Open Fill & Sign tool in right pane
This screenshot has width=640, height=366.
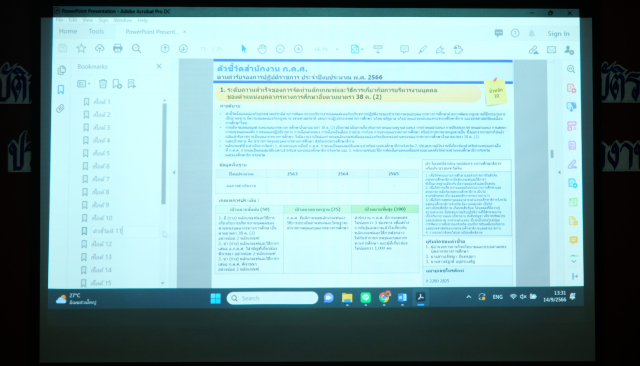pyautogui.click(x=572, y=164)
